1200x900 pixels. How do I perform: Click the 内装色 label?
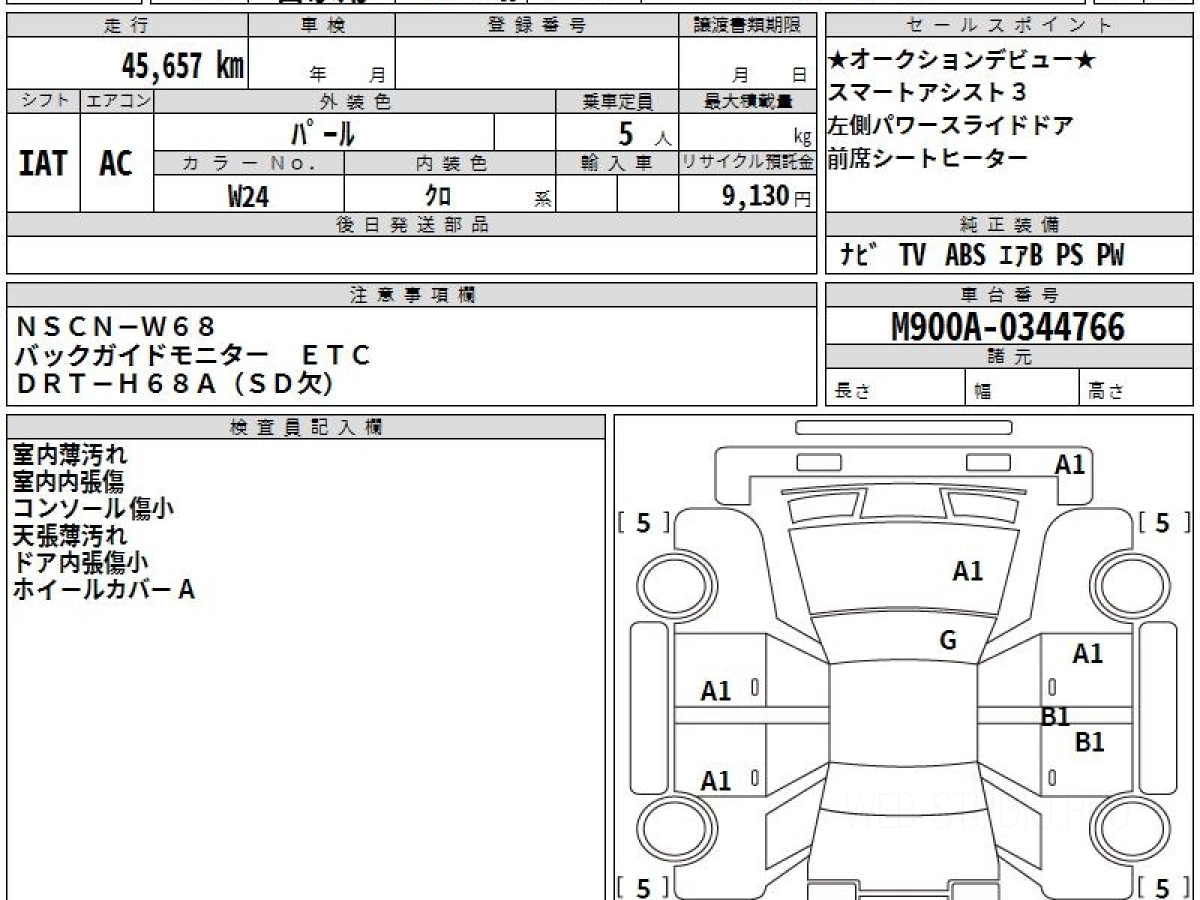[x=450, y=163]
